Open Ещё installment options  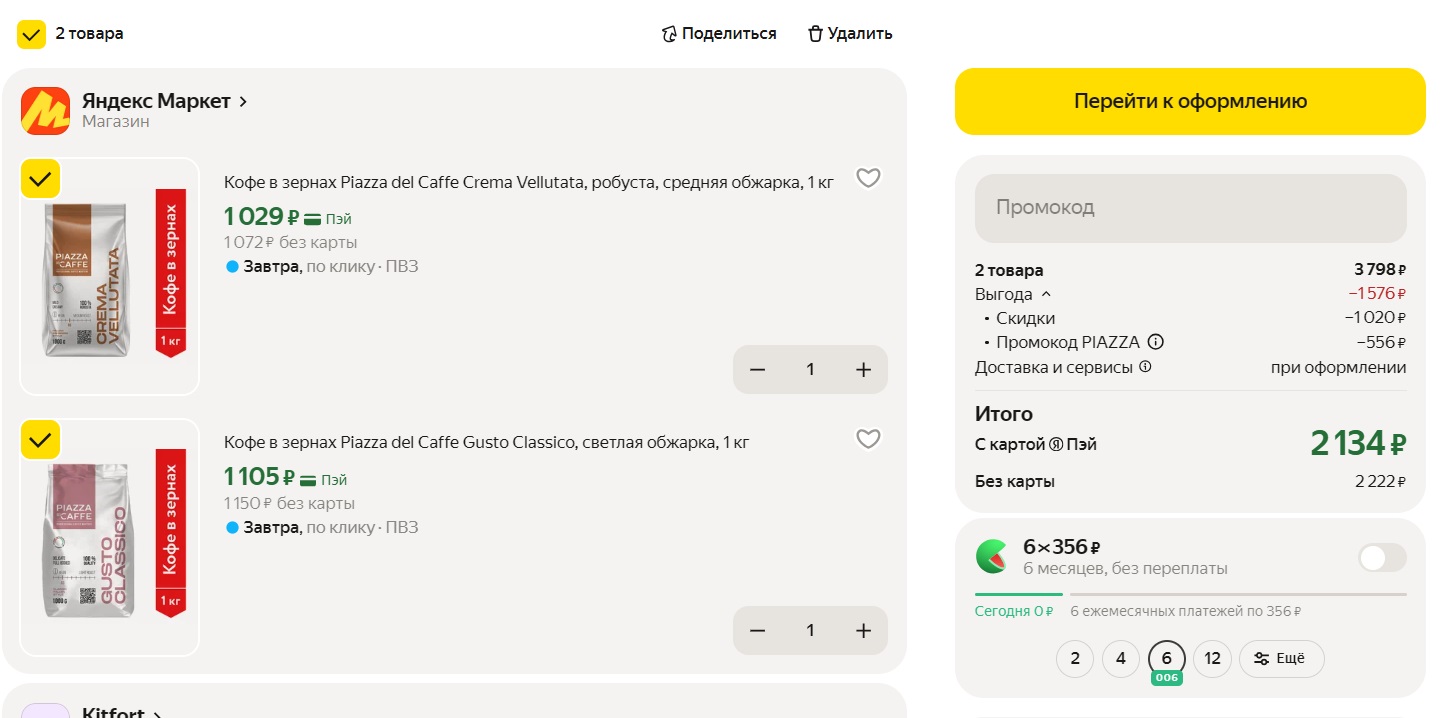(1281, 659)
